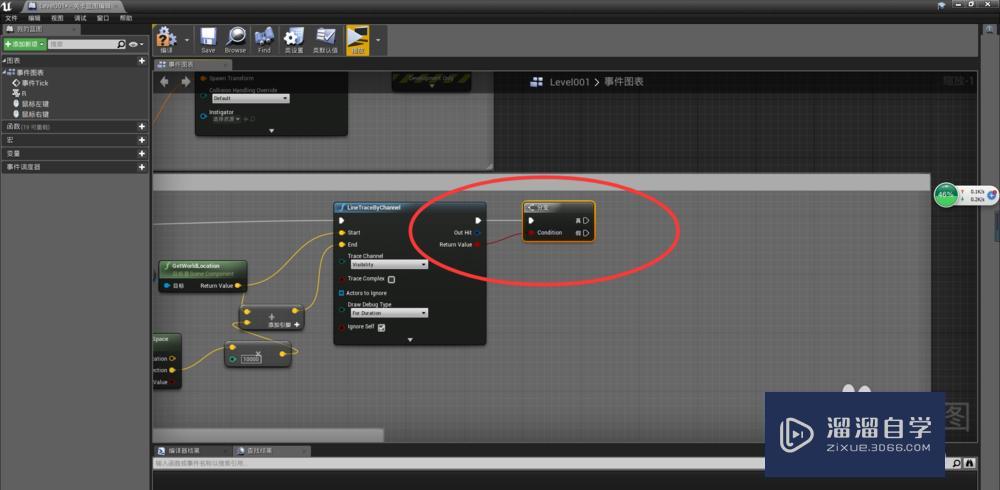Click GetWorldLocation Return Value output pin

[x=238, y=286]
